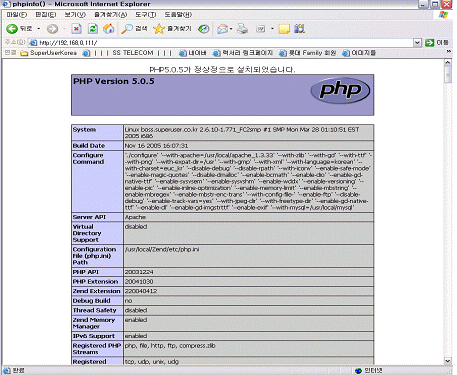
Task: Click 'php, file, http, ftp, compress.zlib' value
Action: click(170, 346)
